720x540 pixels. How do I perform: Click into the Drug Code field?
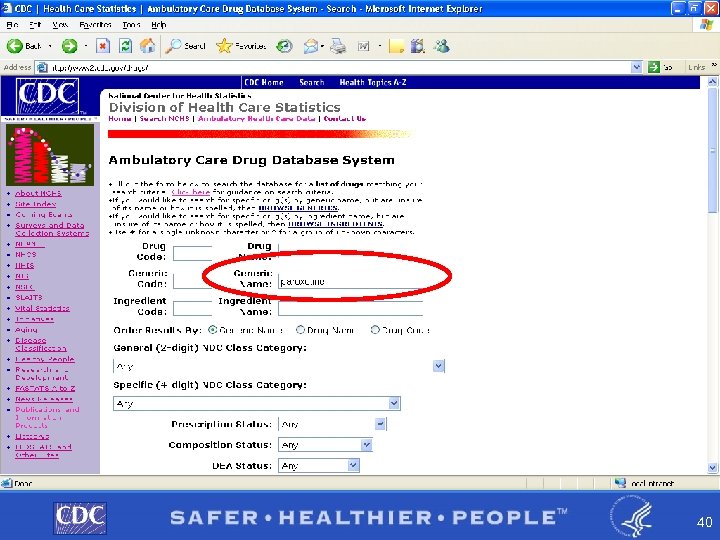point(192,253)
